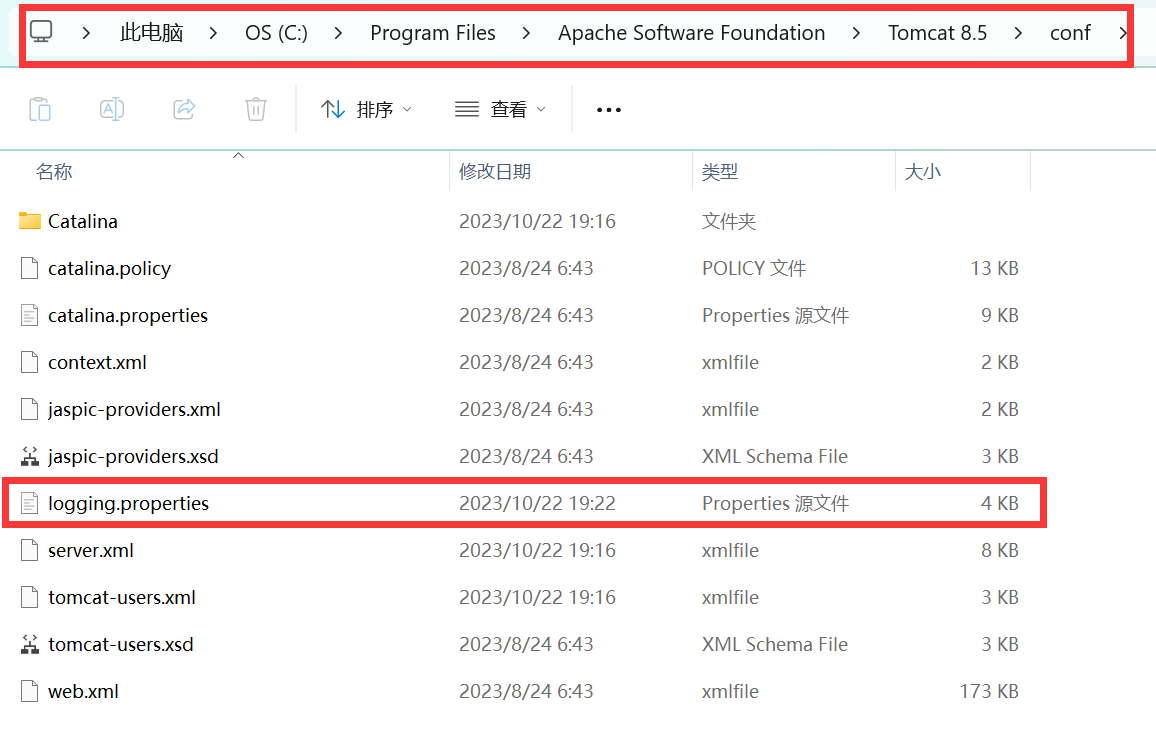Go to Tomcat 8.5 in the breadcrumb
1156x741 pixels.
937,32
